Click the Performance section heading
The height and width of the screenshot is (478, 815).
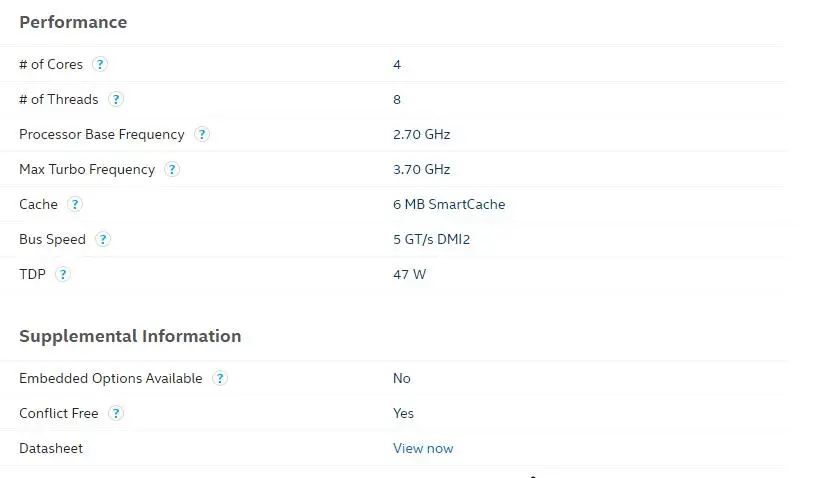pyautogui.click(x=73, y=22)
